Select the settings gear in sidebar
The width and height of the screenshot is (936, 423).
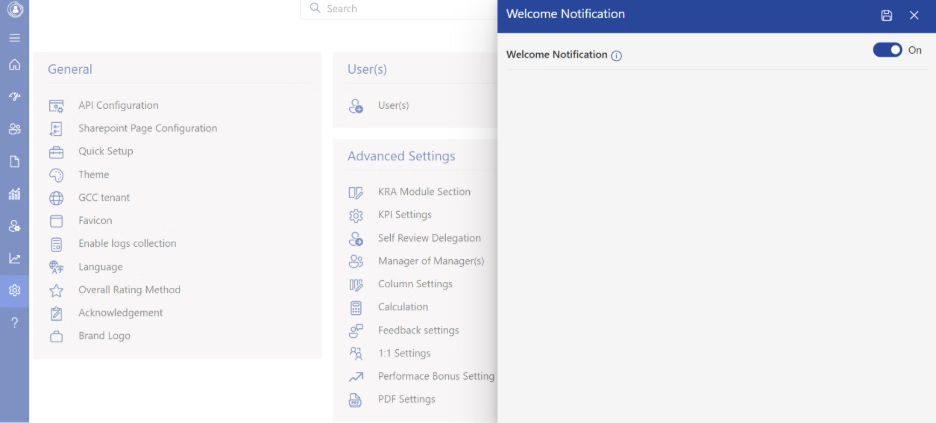[14, 290]
